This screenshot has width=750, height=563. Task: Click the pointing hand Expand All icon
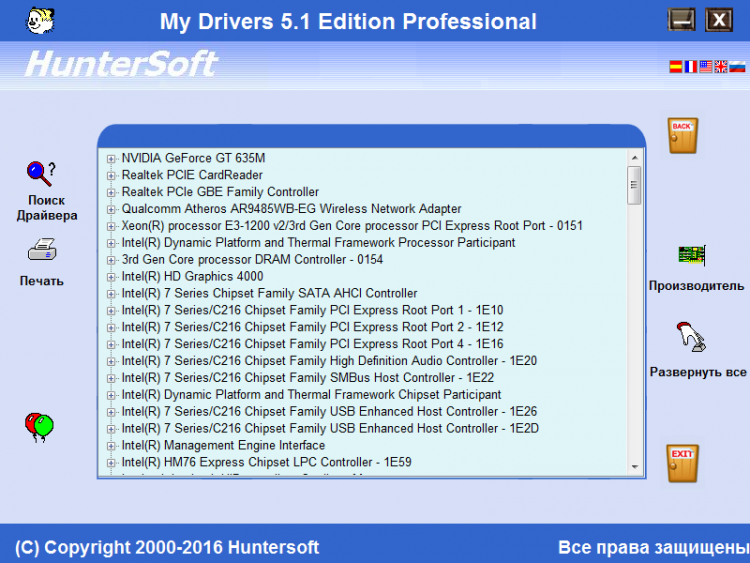coord(691,337)
